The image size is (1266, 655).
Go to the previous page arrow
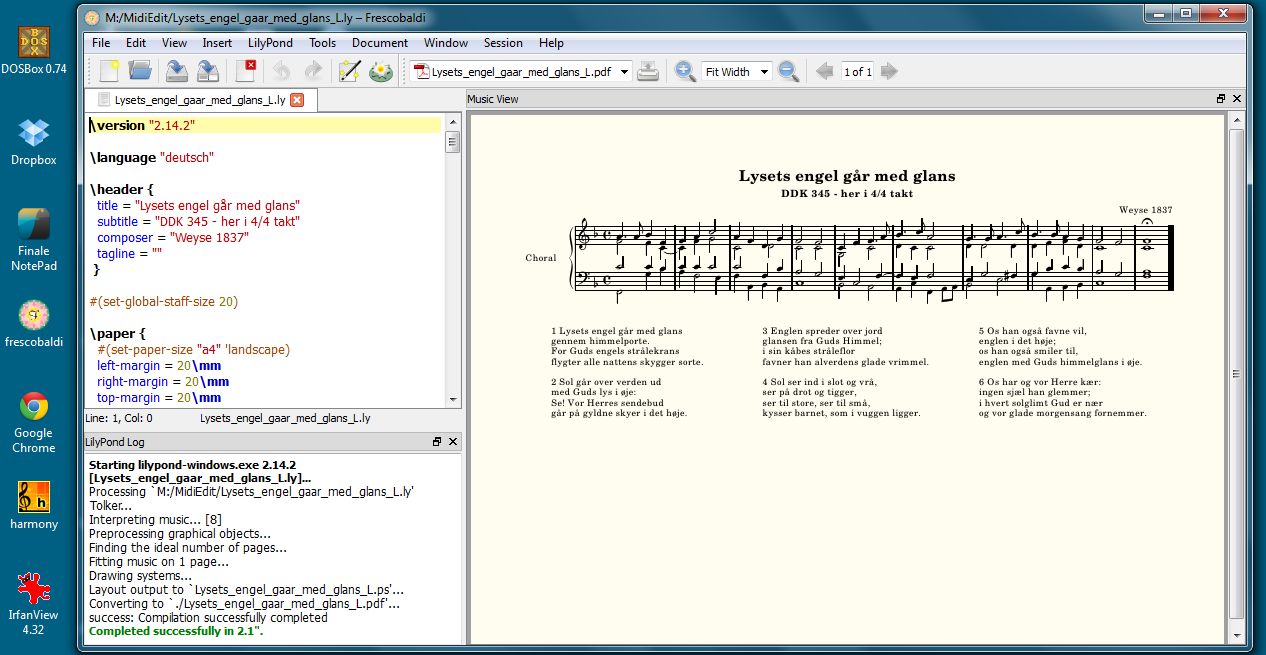pyautogui.click(x=825, y=71)
